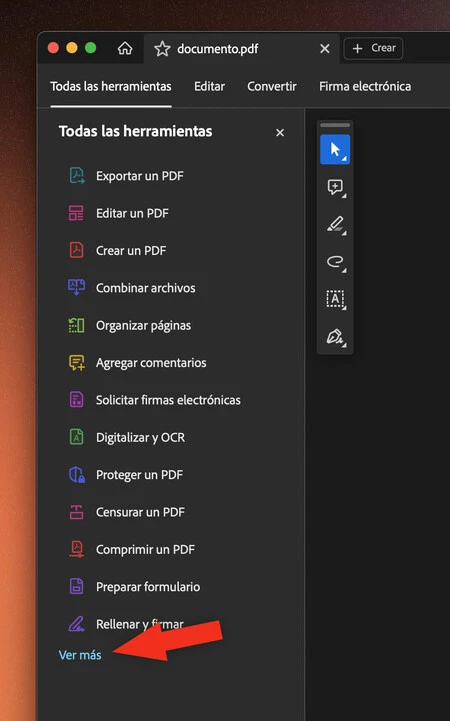Image resolution: width=450 pixels, height=721 pixels.
Task: Select the text box recognition tool
Action: click(335, 299)
